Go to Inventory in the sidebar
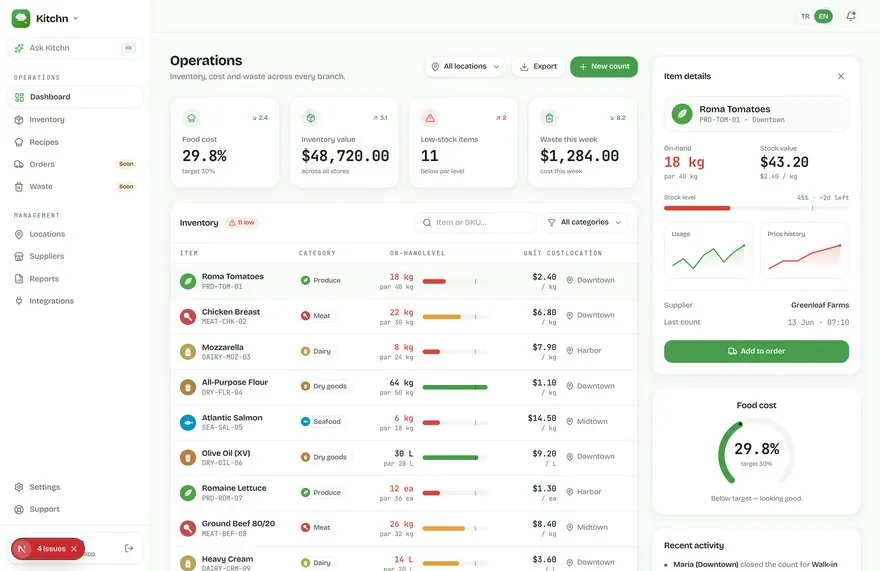The width and height of the screenshot is (880, 571). click(75, 120)
